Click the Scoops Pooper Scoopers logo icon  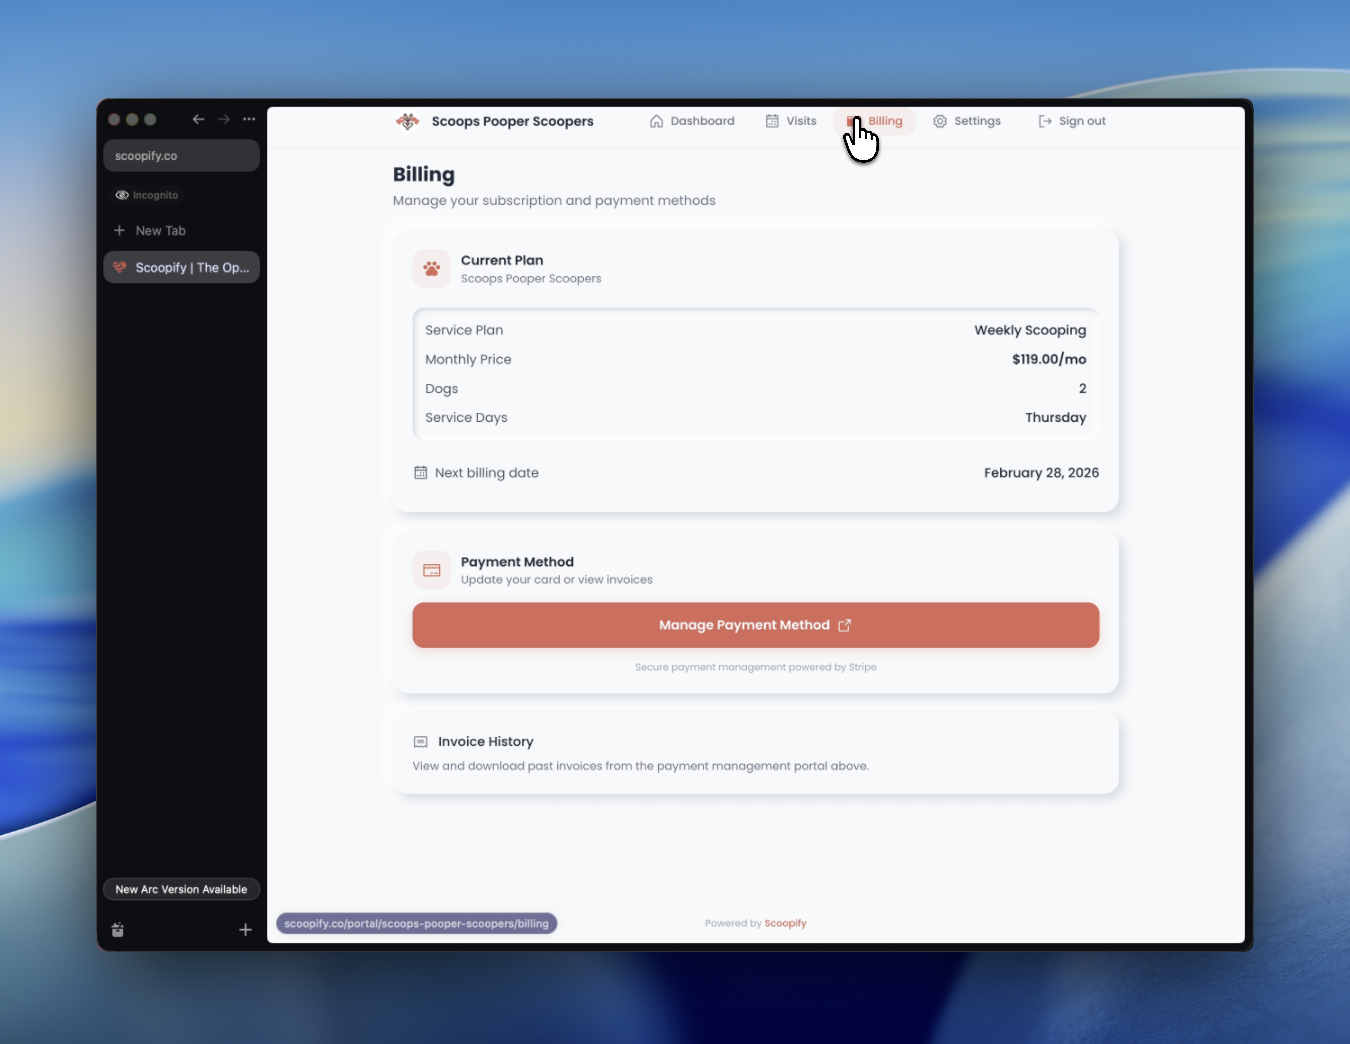[407, 121]
